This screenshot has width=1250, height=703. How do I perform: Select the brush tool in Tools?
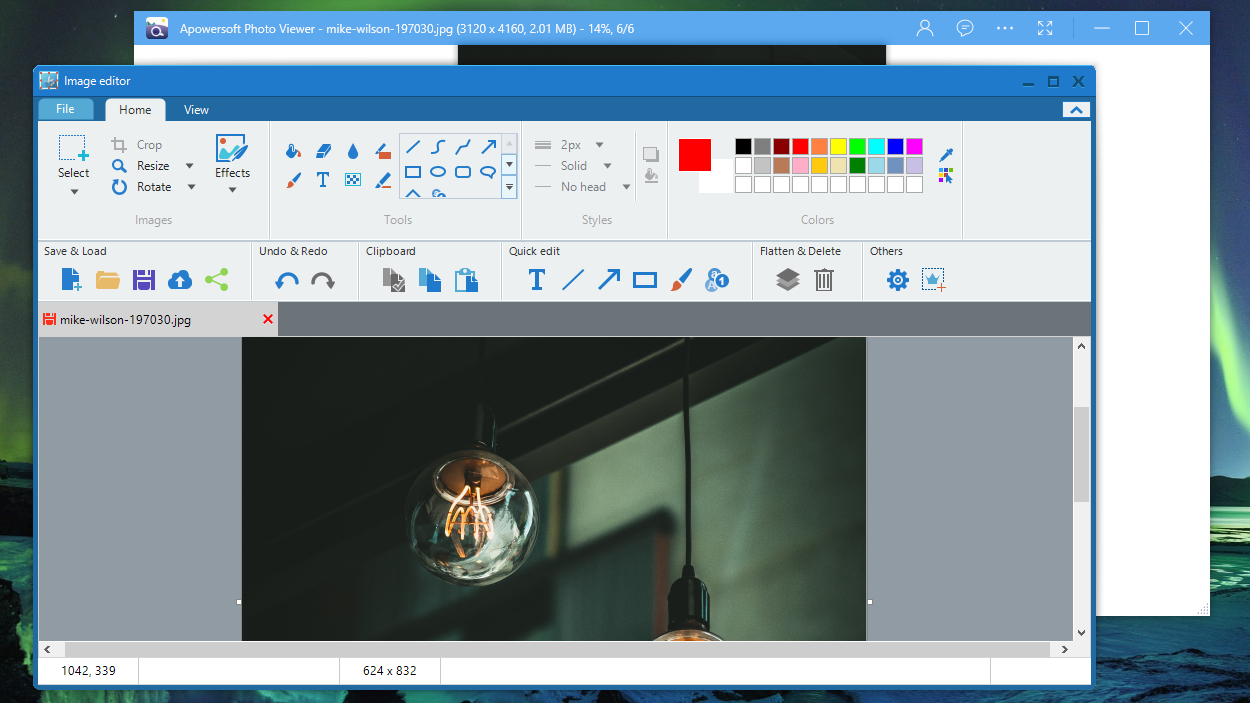[x=293, y=180]
